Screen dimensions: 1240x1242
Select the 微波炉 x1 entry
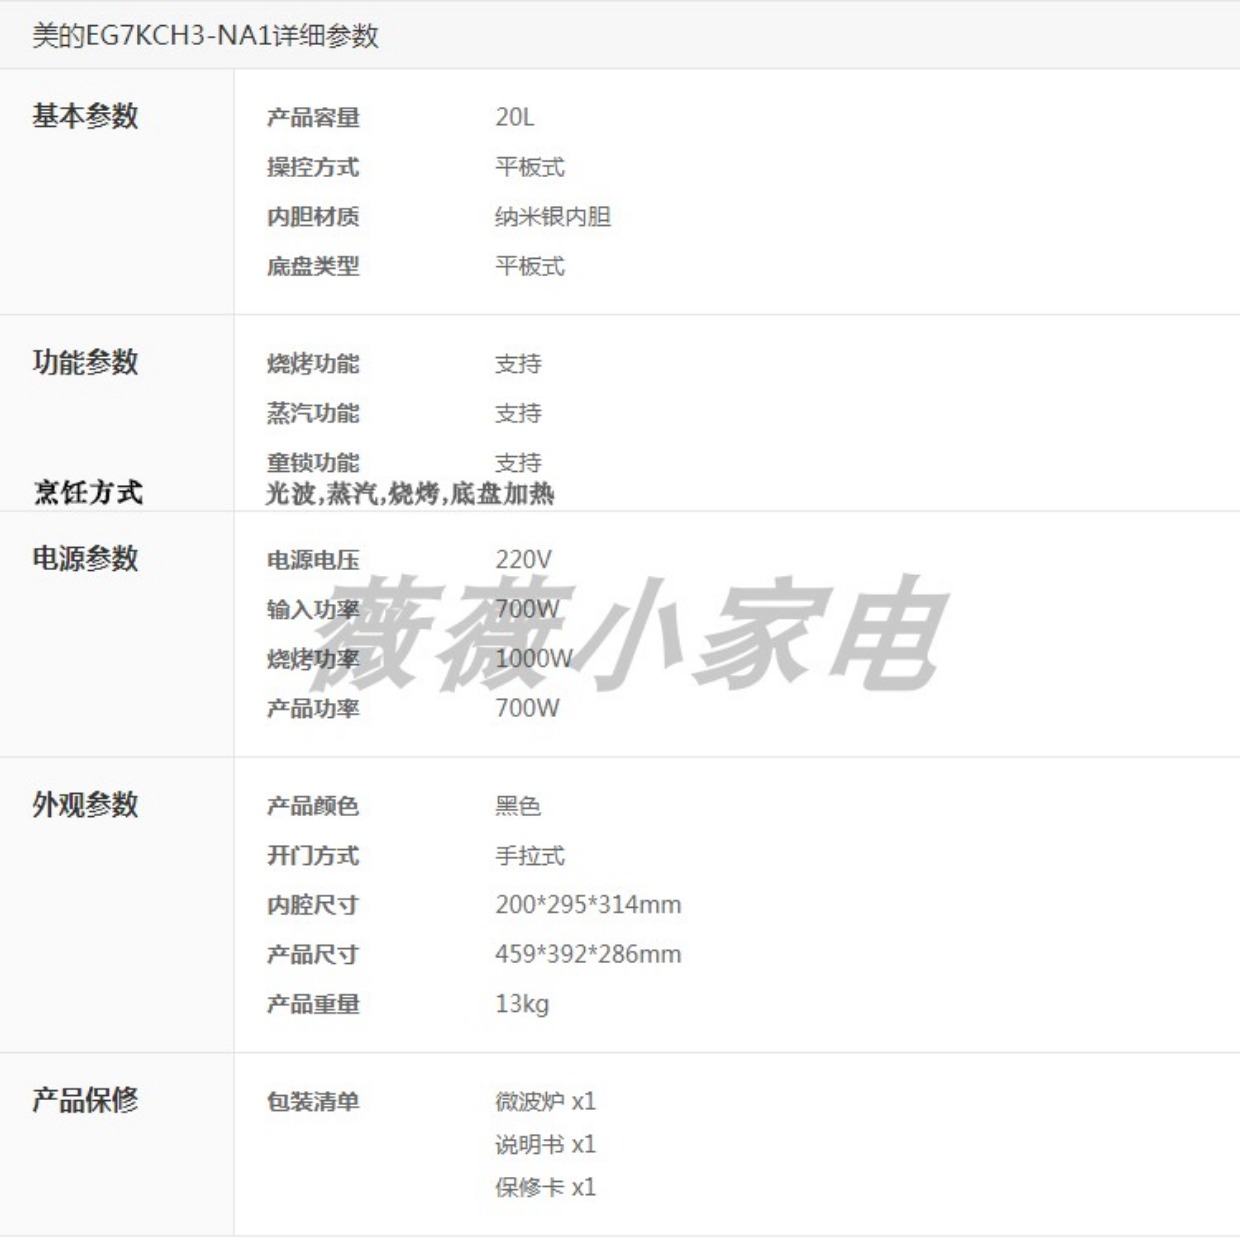tap(545, 1102)
